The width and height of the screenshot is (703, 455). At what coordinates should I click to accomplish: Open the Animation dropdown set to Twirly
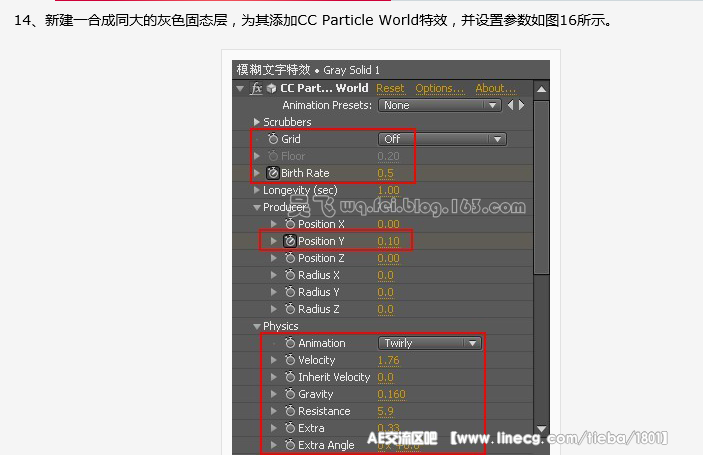pyautogui.click(x=430, y=343)
